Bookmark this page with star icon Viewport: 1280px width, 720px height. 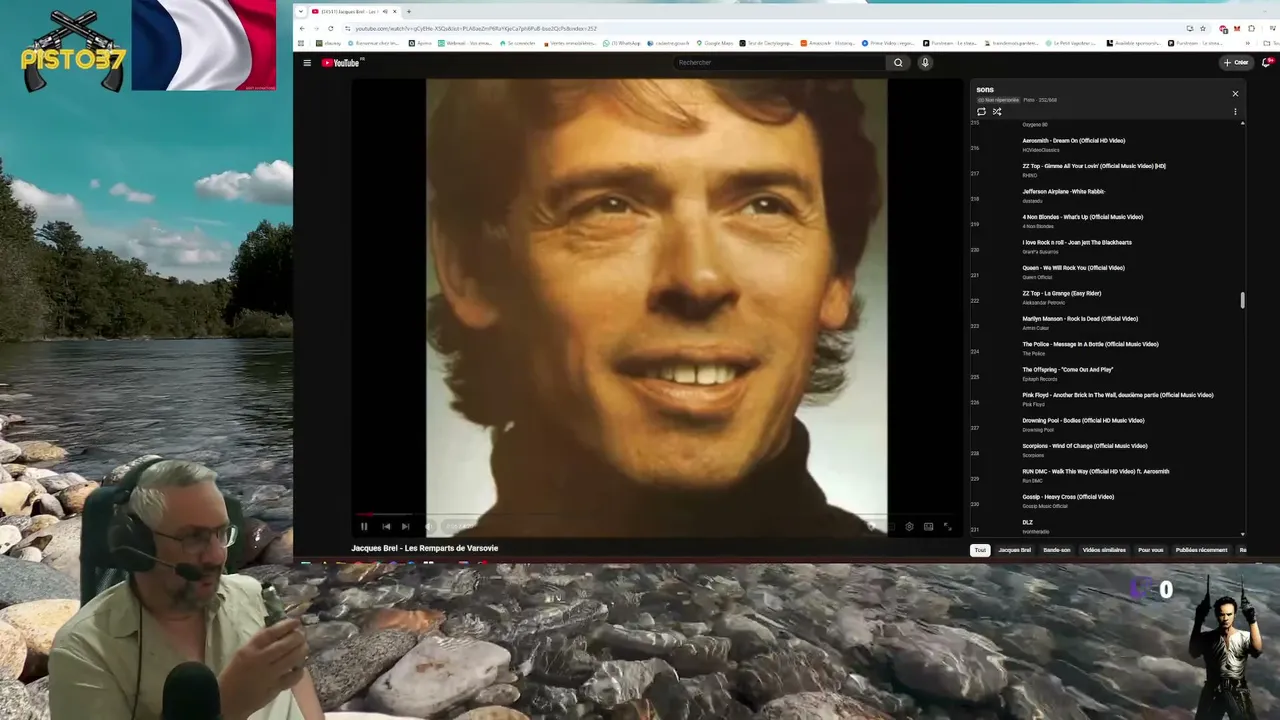[x=1202, y=28]
